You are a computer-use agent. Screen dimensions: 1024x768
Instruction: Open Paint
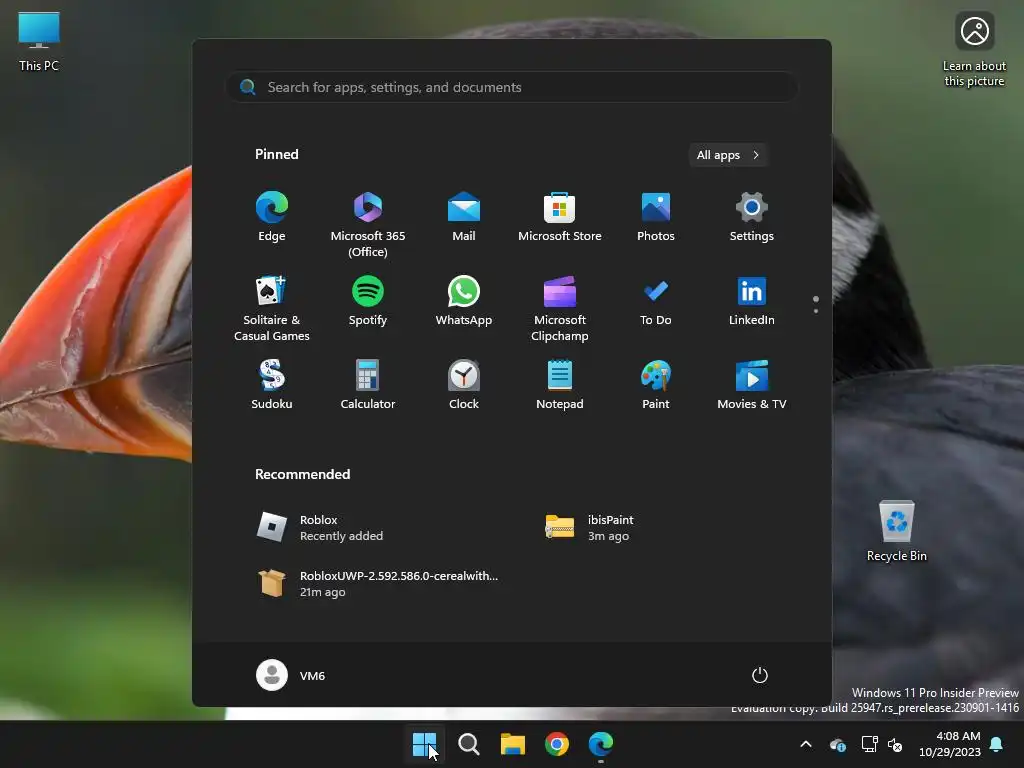656,385
